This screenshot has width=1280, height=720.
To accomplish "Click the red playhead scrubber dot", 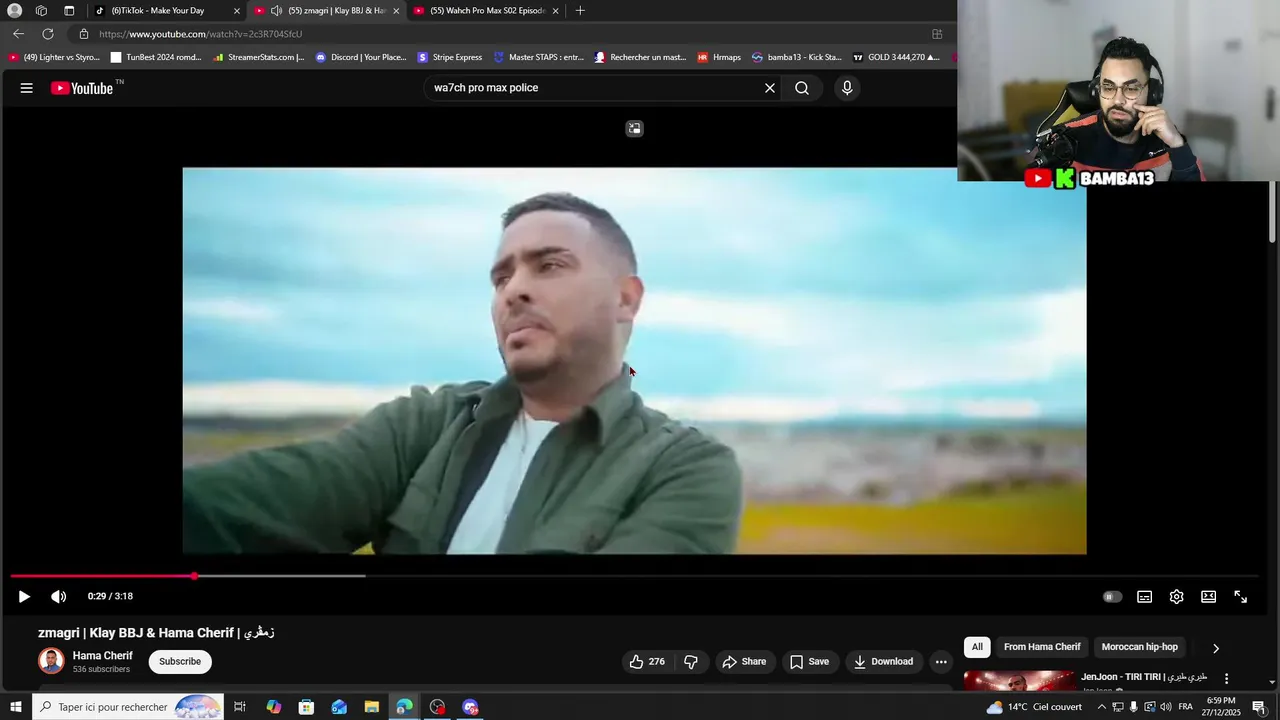I will [194, 576].
